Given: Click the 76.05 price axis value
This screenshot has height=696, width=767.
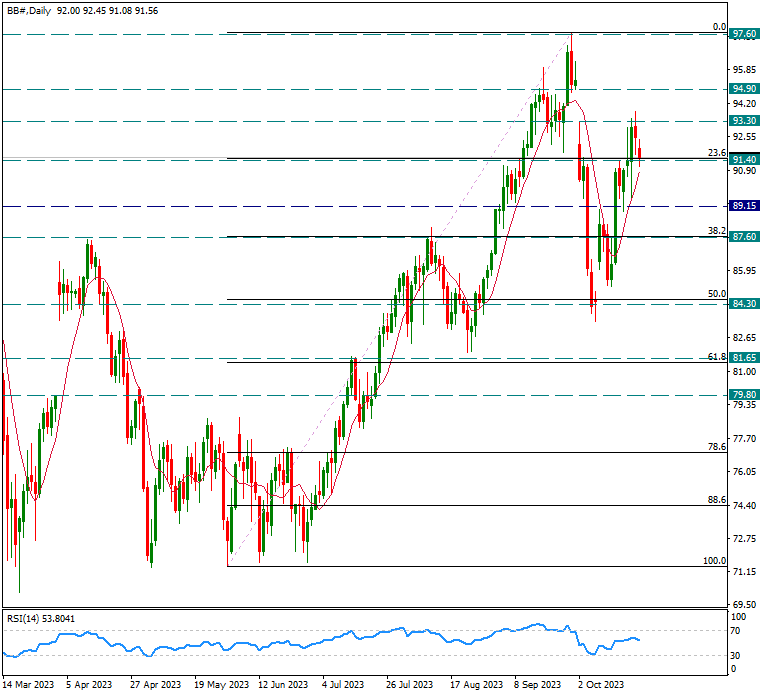Looking at the screenshot, I should (744, 471).
